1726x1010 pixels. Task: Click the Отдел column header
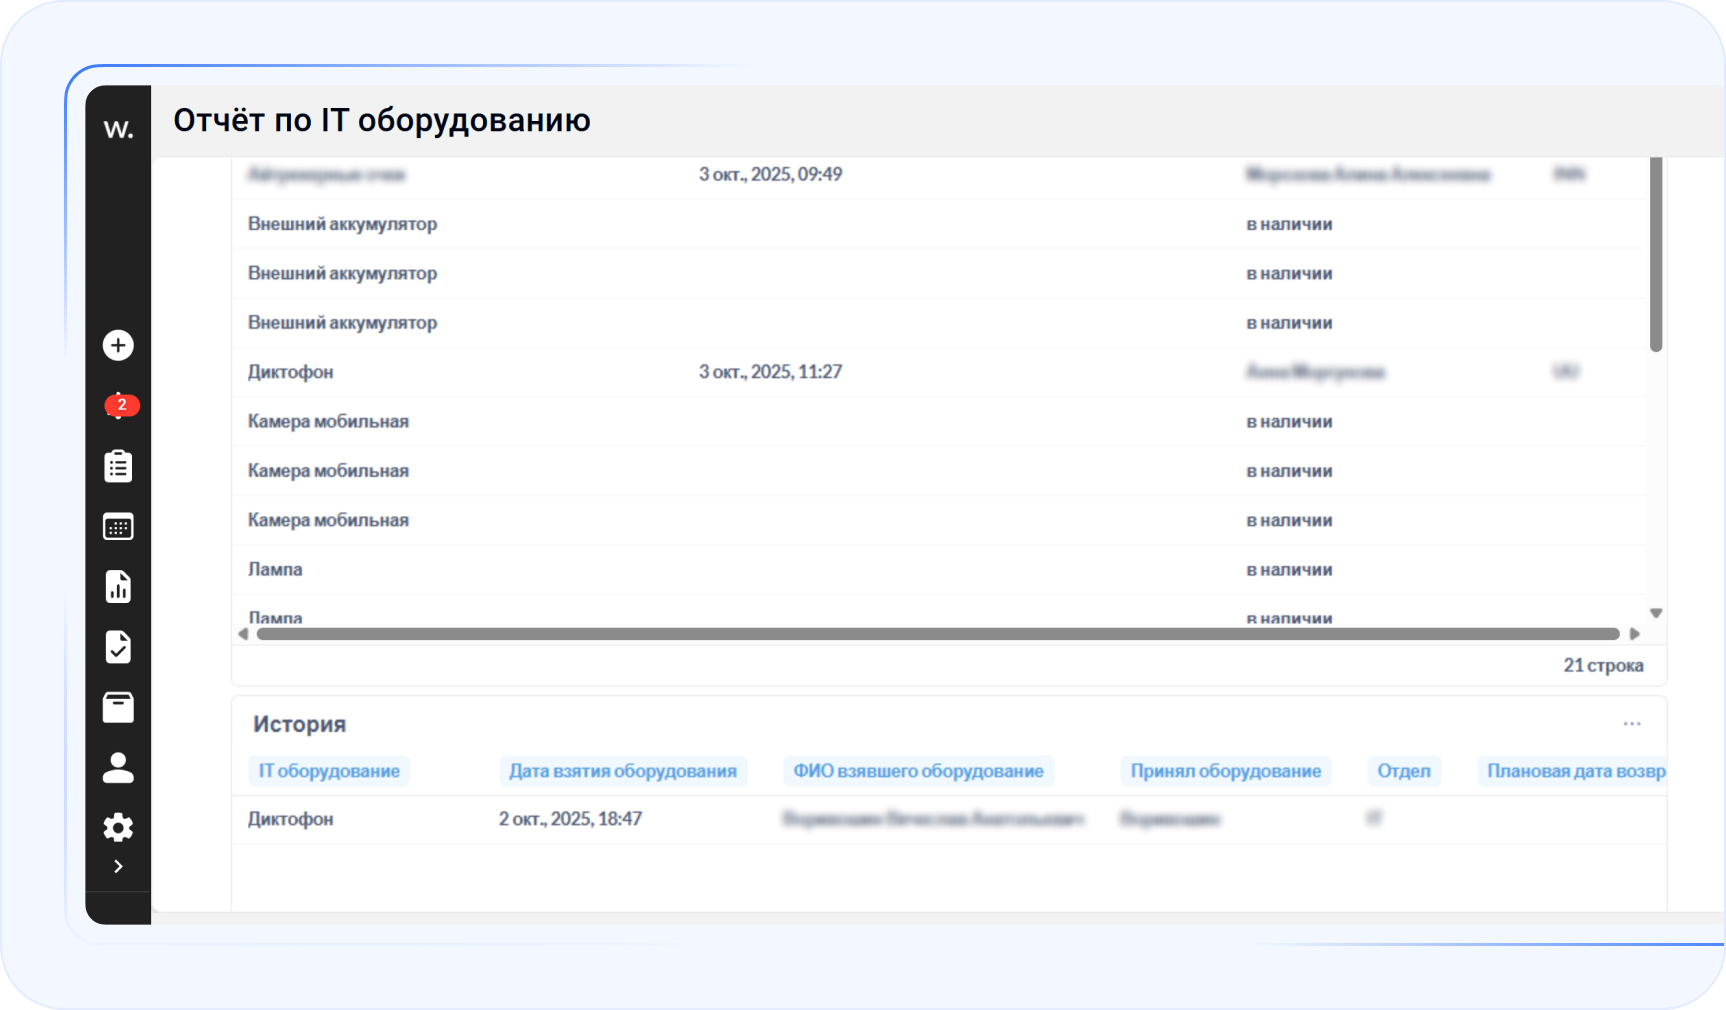[x=1403, y=771]
